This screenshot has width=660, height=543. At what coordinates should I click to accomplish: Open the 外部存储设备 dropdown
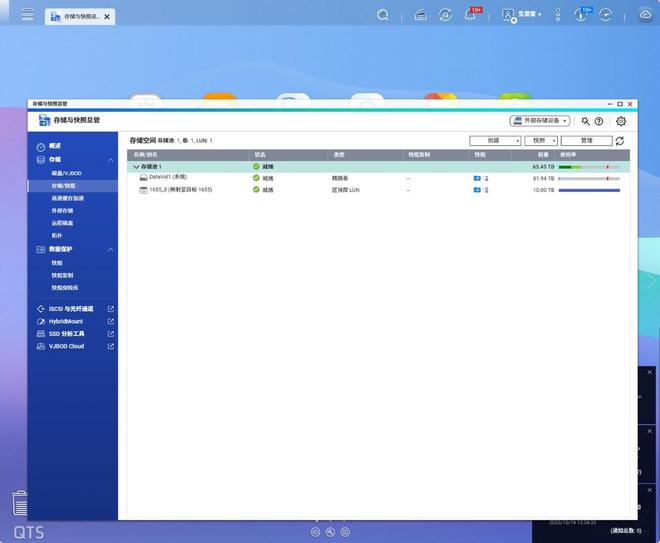pyautogui.click(x=540, y=121)
